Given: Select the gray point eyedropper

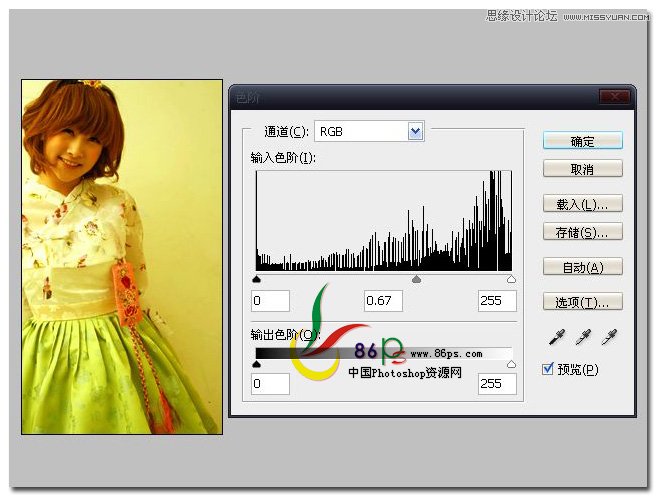Looking at the screenshot, I should point(583,337).
